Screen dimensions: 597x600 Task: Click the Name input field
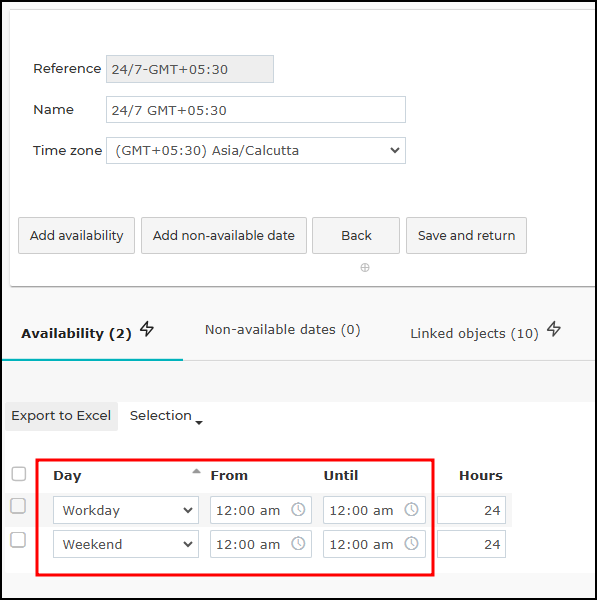point(256,110)
